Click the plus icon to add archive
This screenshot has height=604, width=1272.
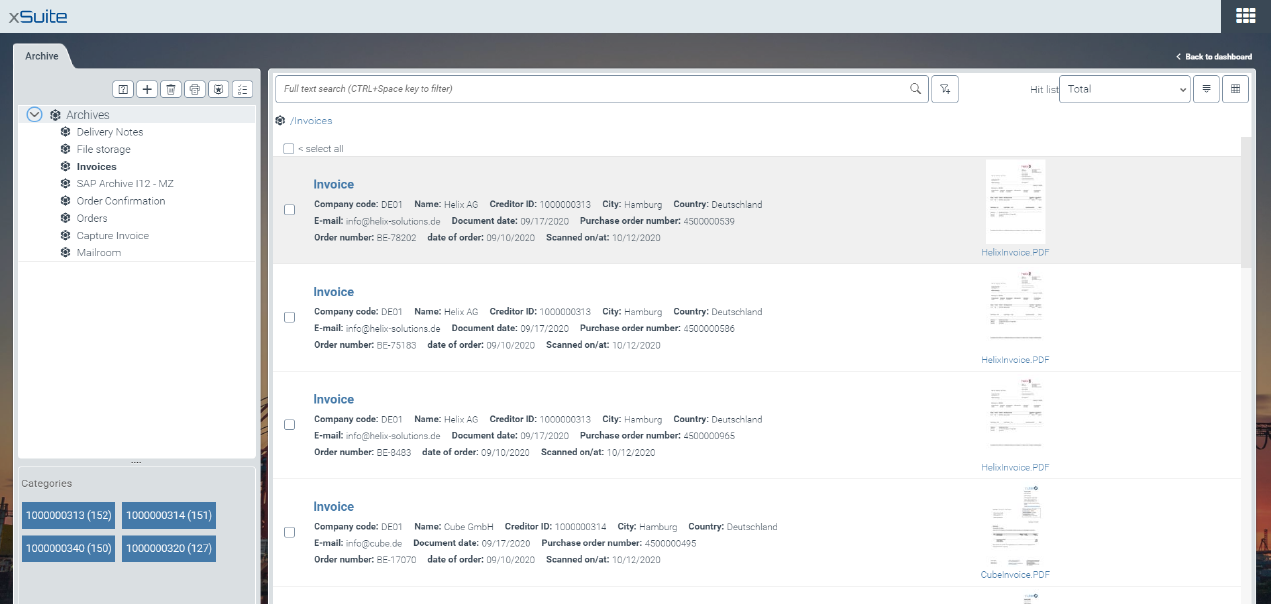(x=147, y=89)
